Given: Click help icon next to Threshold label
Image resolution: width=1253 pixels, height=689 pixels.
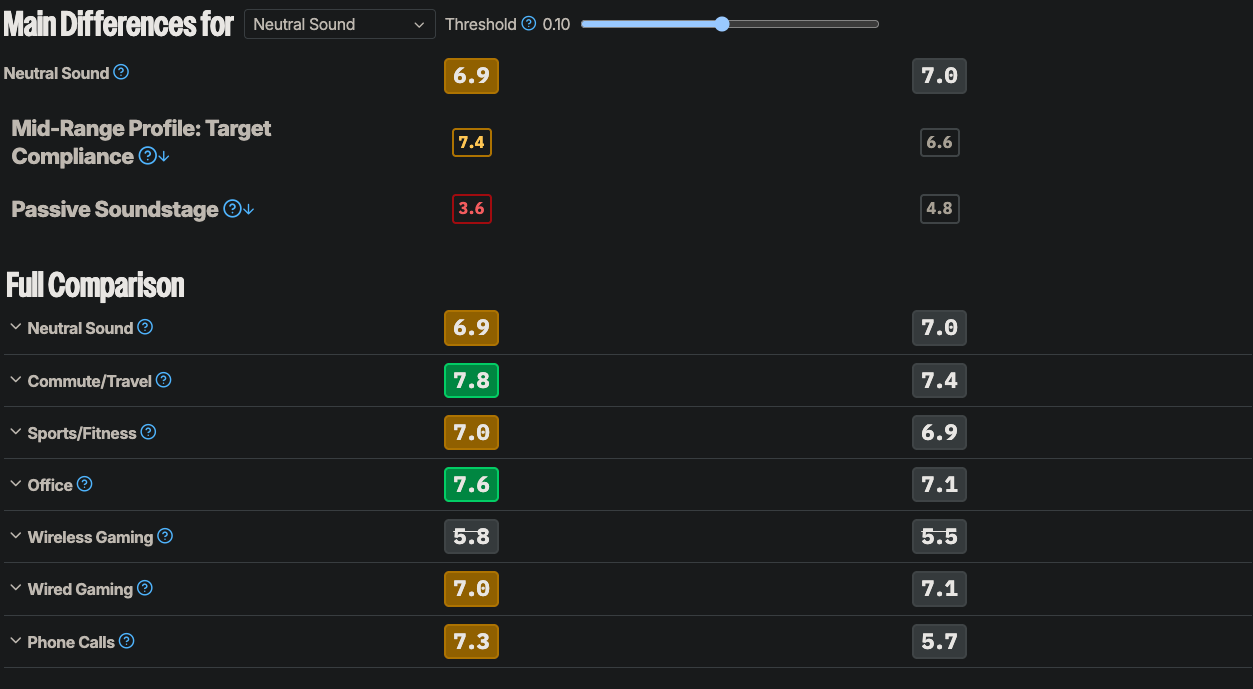Looking at the screenshot, I should point(529,24).
